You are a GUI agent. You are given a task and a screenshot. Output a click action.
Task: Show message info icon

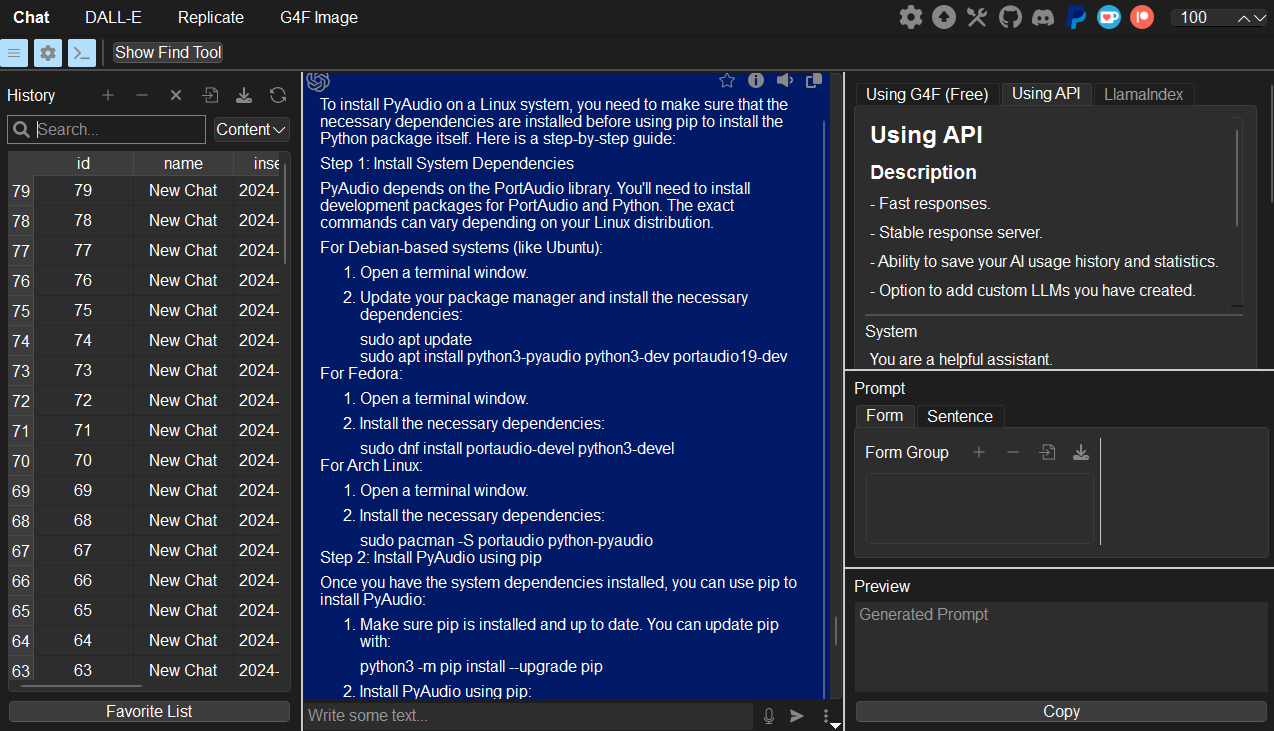point(756,81)
